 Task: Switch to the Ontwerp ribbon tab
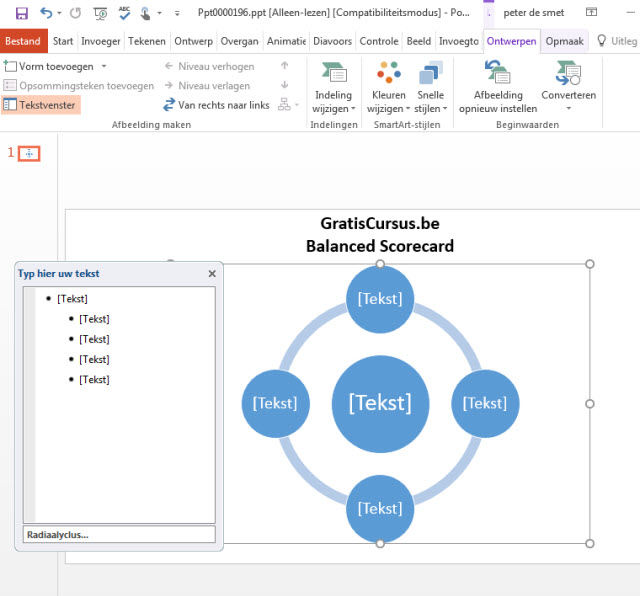[193, 41]
